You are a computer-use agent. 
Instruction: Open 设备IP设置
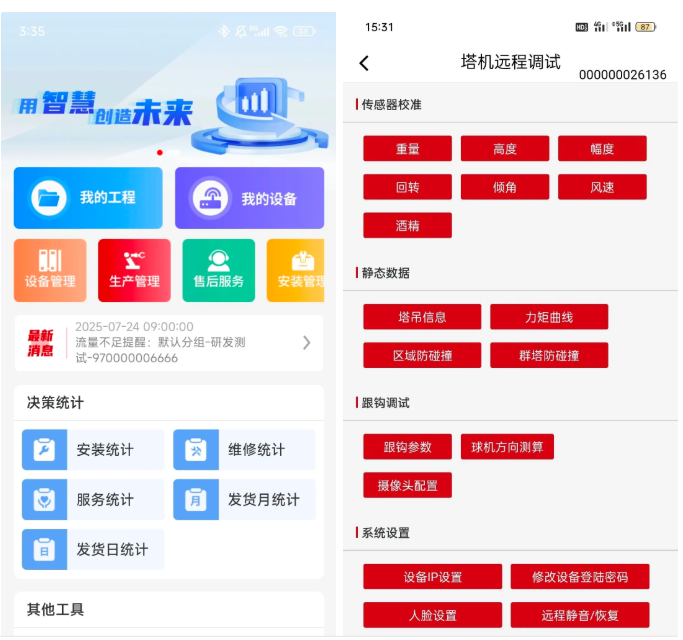(x=432, y=577)
